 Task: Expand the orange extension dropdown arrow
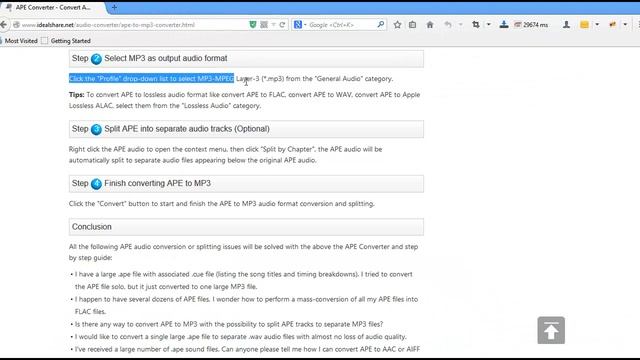625,25
